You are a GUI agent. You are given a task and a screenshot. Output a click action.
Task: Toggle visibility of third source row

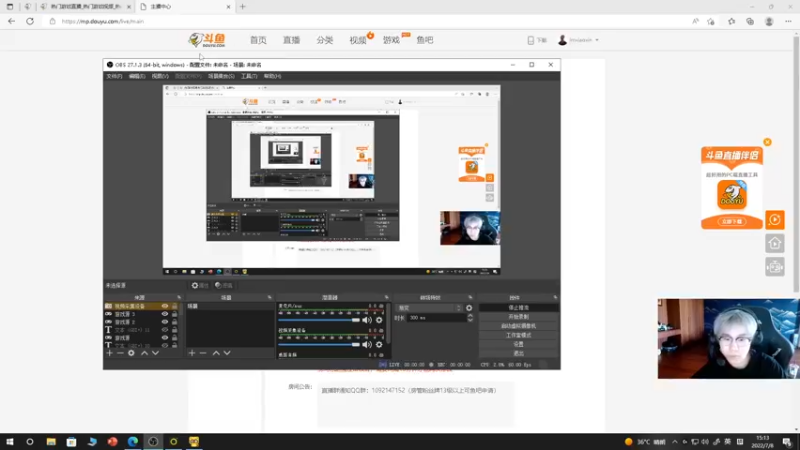[x=165, y=322]
